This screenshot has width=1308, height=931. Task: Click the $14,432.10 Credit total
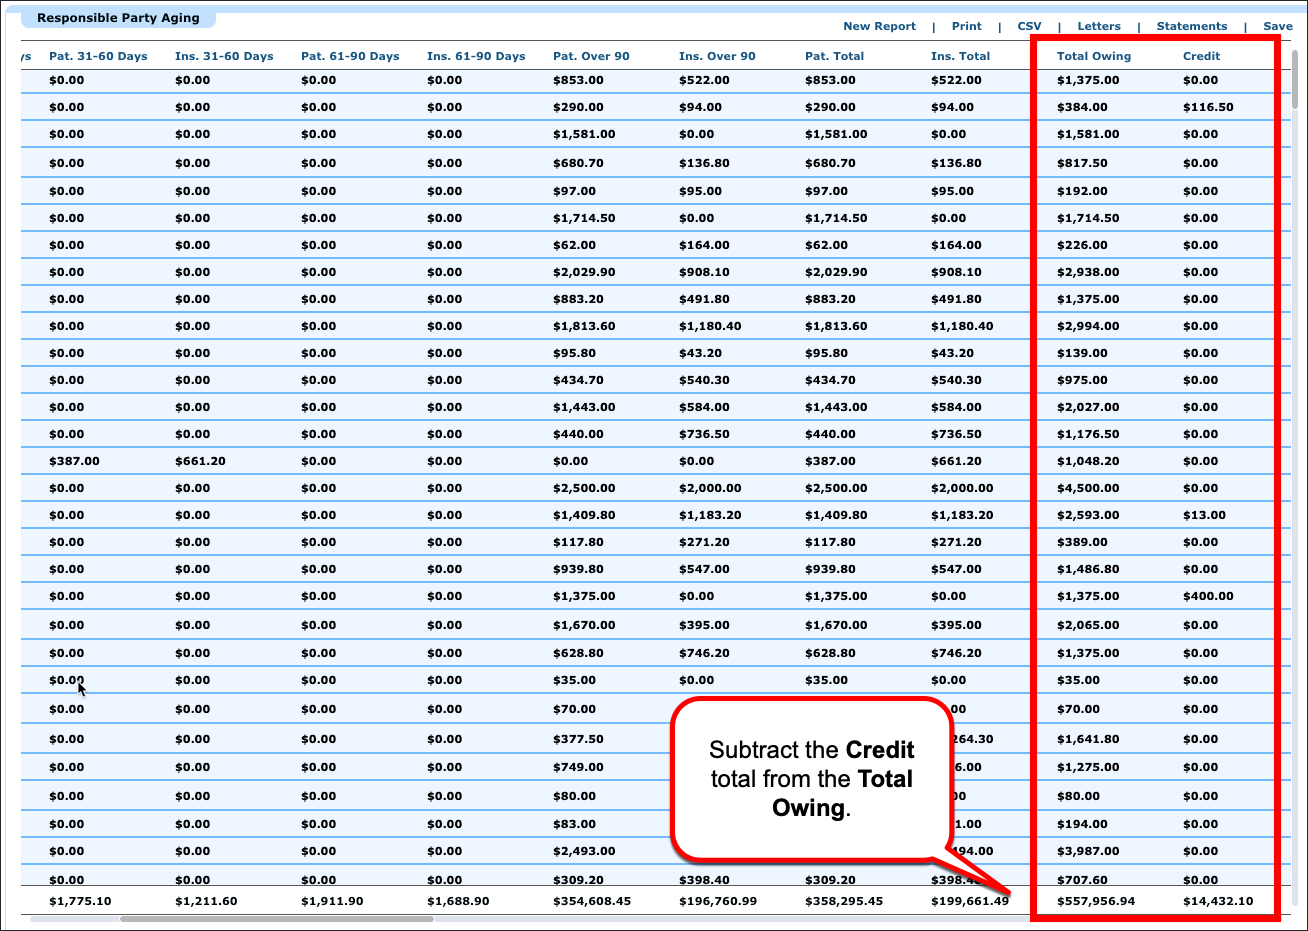(1217, 901)
